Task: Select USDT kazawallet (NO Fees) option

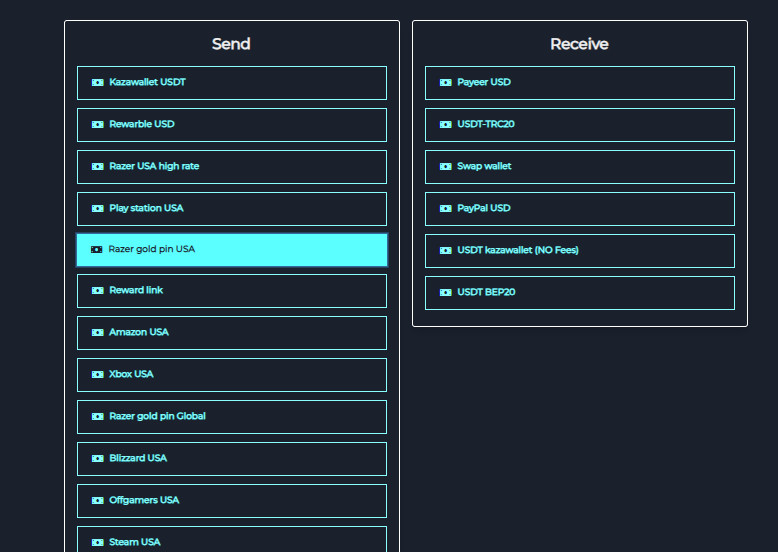Action: [x=580, y=251]
